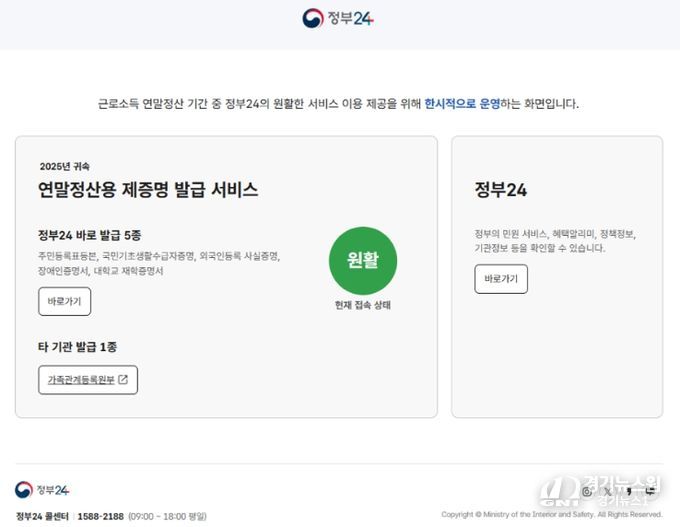Click the green 원활 status circle

[363, 260]
